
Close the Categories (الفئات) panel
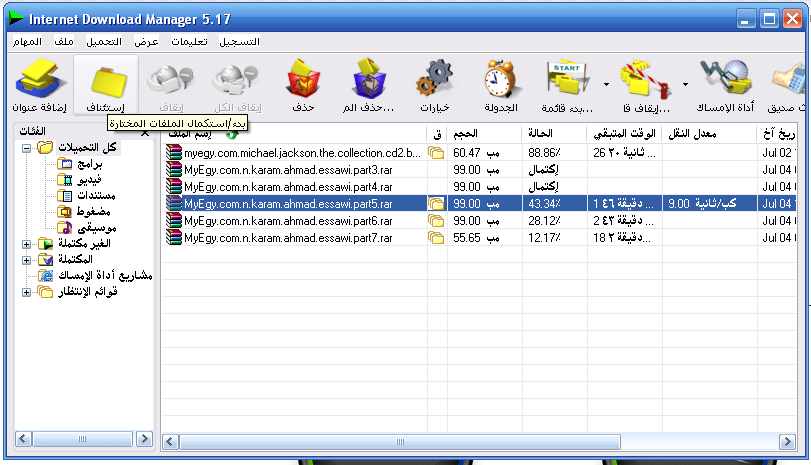click(145, 133)
